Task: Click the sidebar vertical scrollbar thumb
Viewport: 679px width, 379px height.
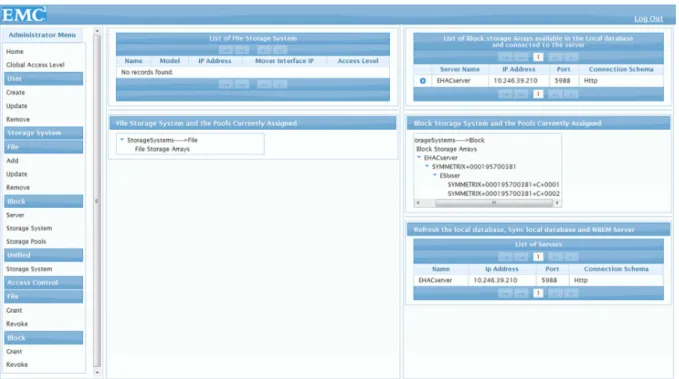Action: click(x=97, y=201)
